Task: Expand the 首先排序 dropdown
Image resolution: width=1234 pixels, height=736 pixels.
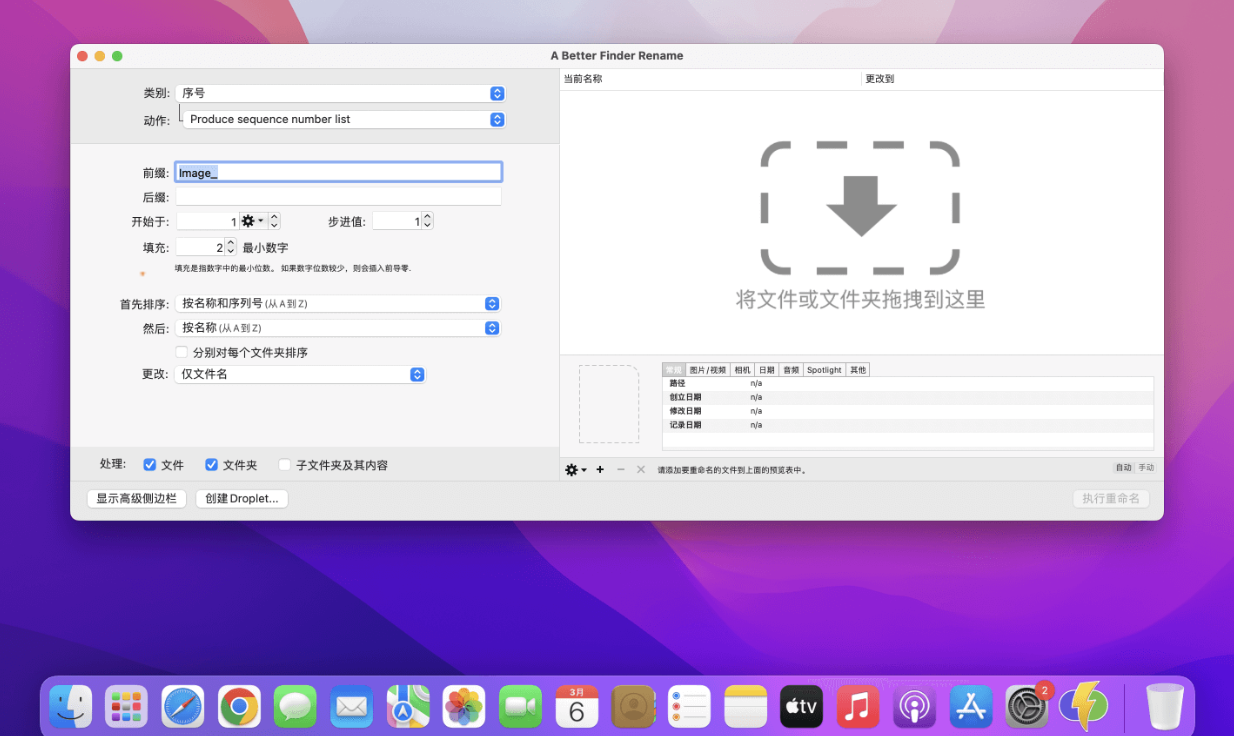Action: coord(338,304)
